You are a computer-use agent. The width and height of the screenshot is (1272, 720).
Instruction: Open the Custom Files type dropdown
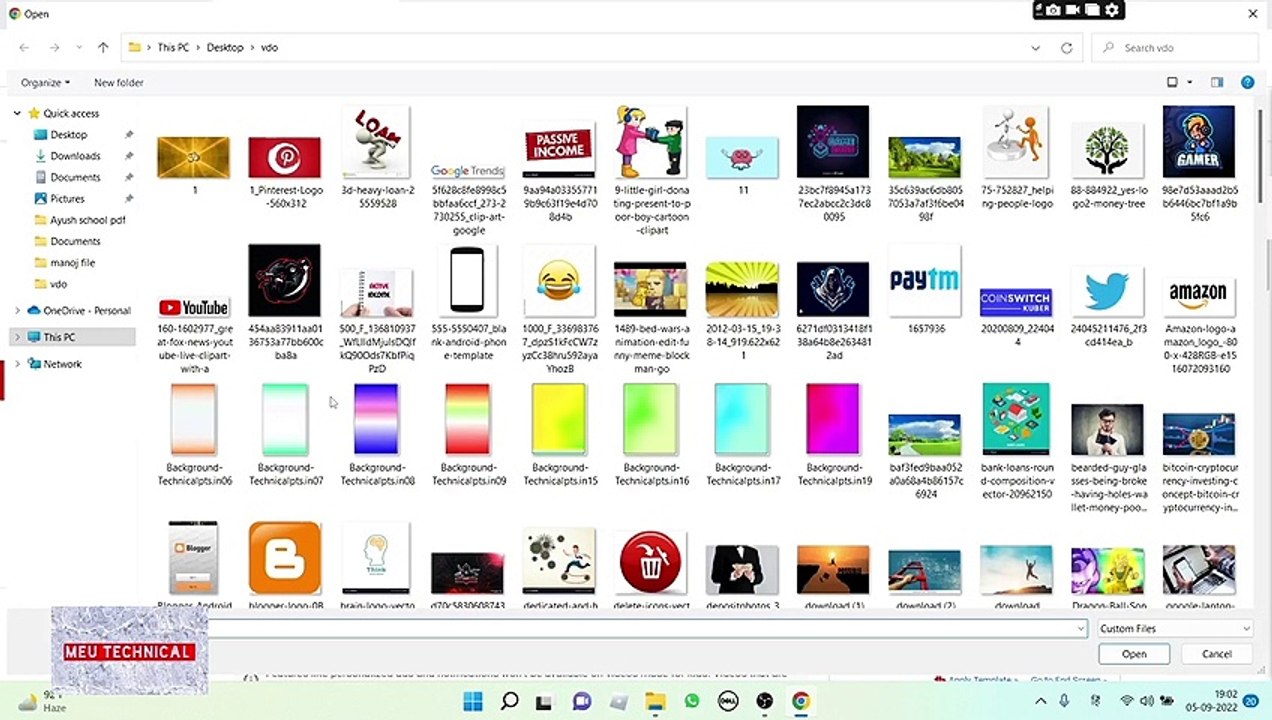click(1175, 628)
